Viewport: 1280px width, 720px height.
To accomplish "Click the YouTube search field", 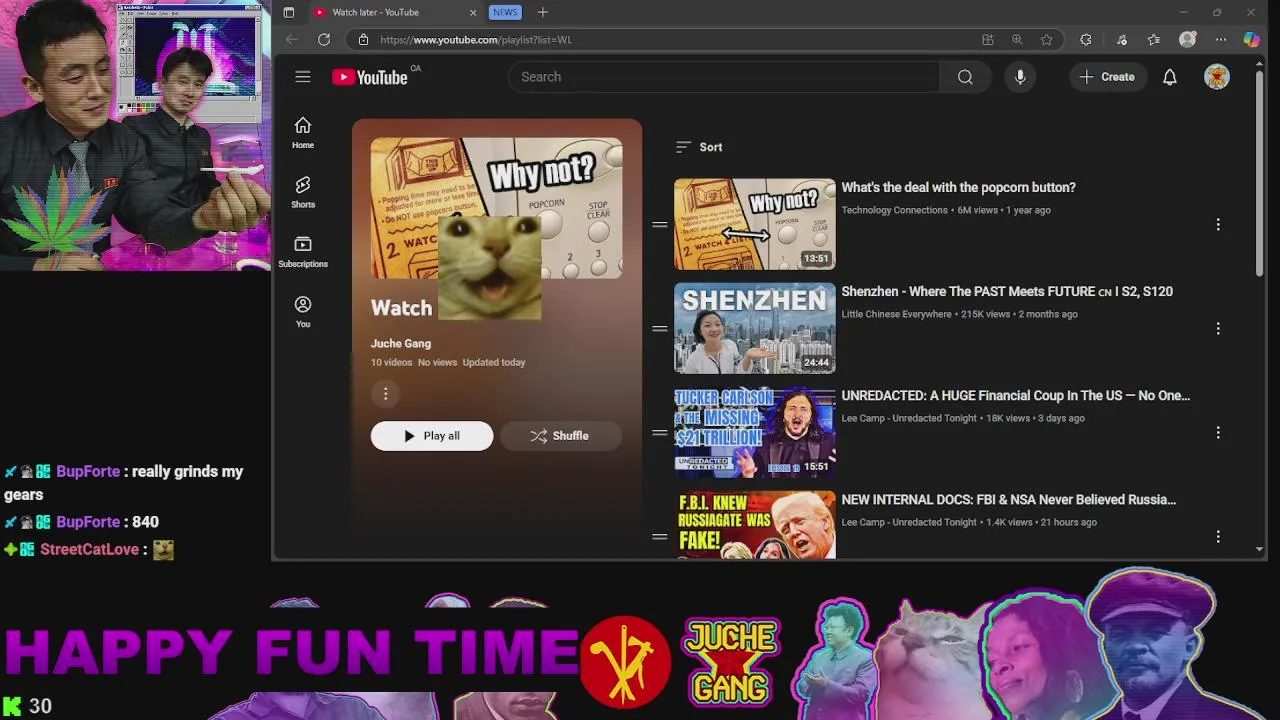I will [725, 77].
